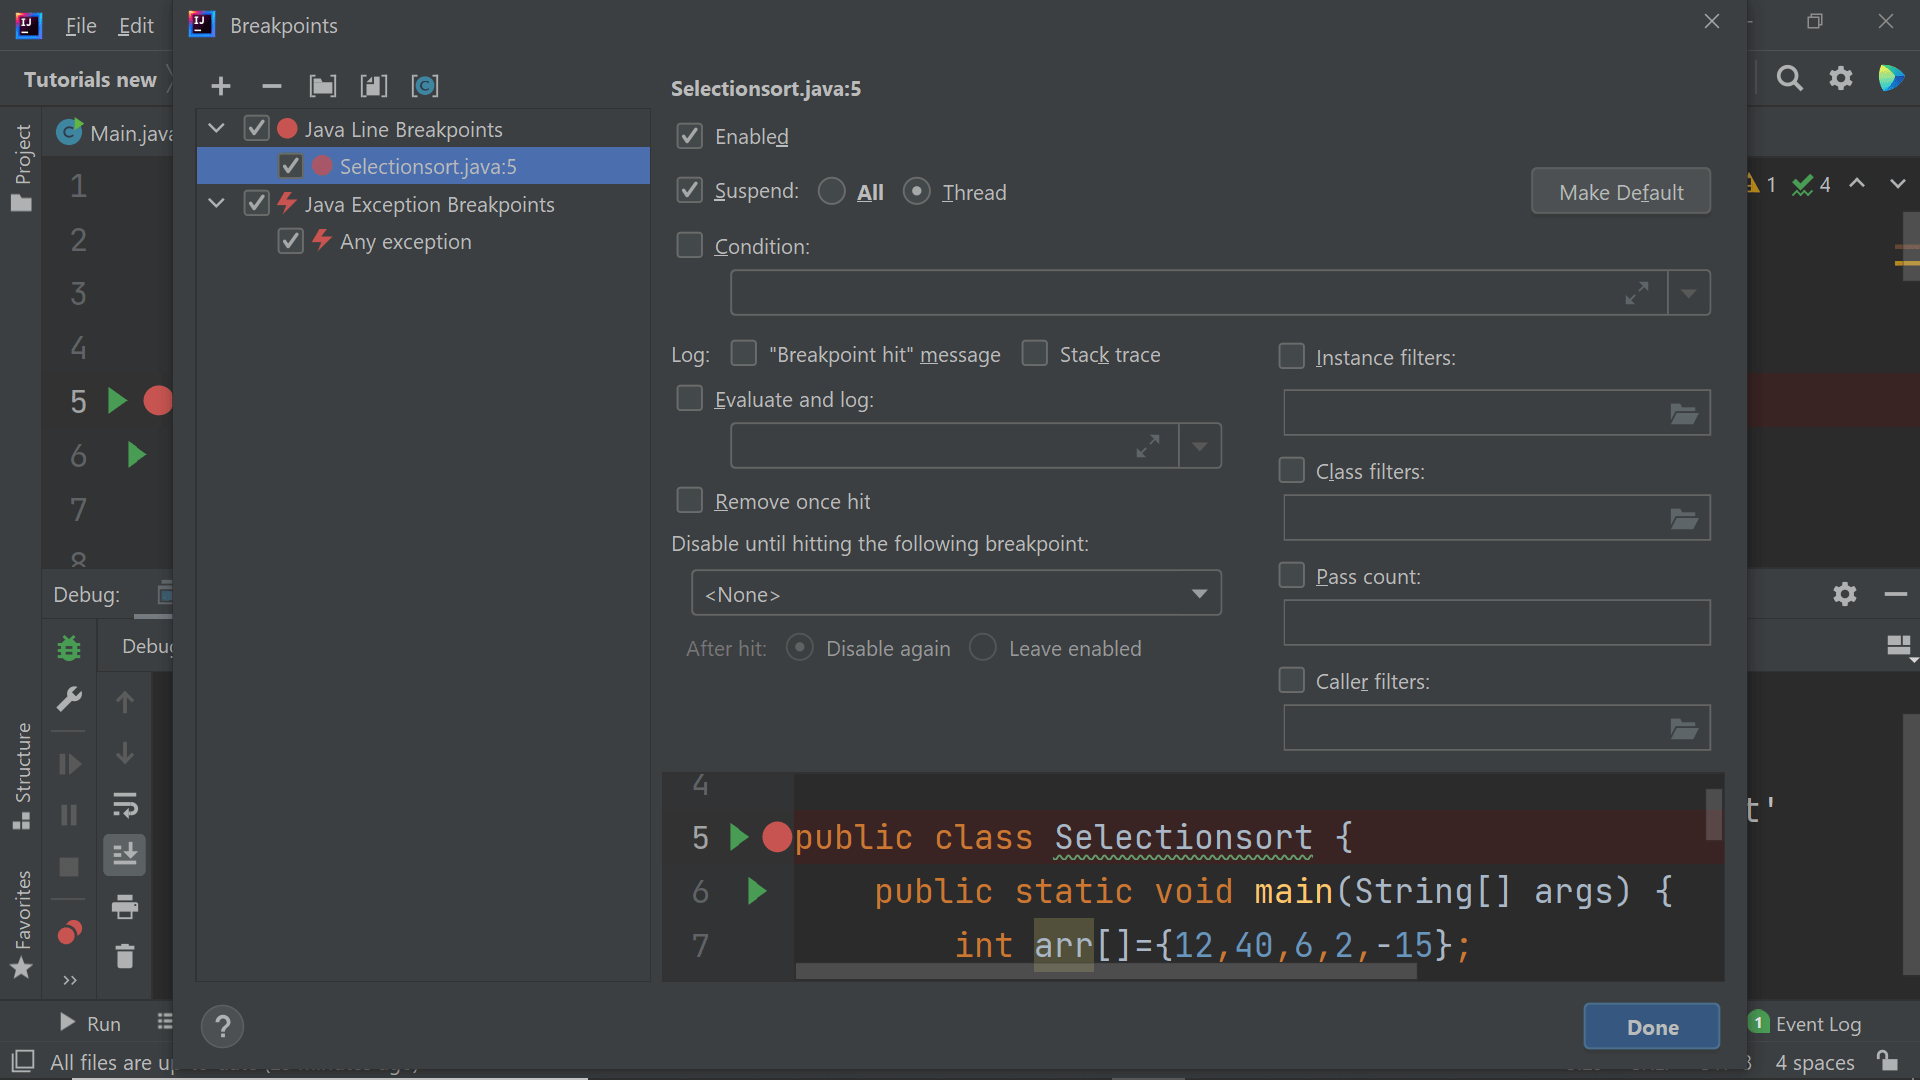Open instance filters folder browse icon
The image size is (1920, 1080).
pos(1684,413)
